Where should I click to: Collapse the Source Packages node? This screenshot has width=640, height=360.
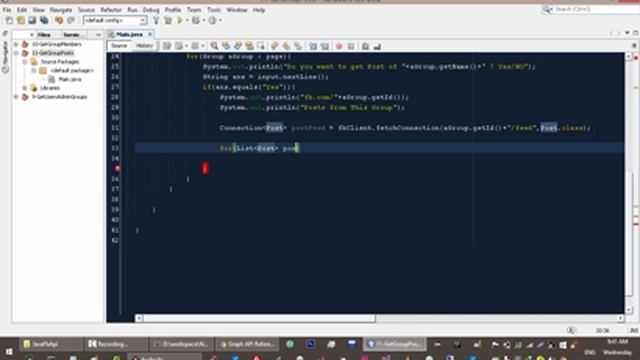(x=25, y=62)
